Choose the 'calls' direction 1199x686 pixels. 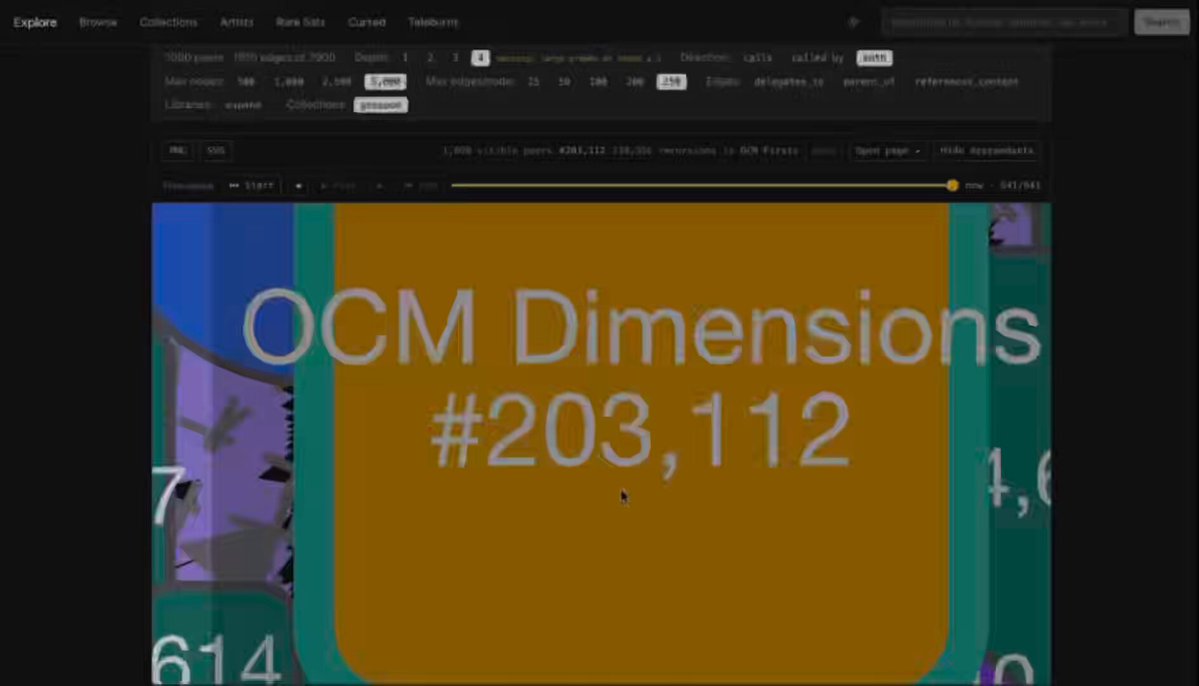click(758, 58)
